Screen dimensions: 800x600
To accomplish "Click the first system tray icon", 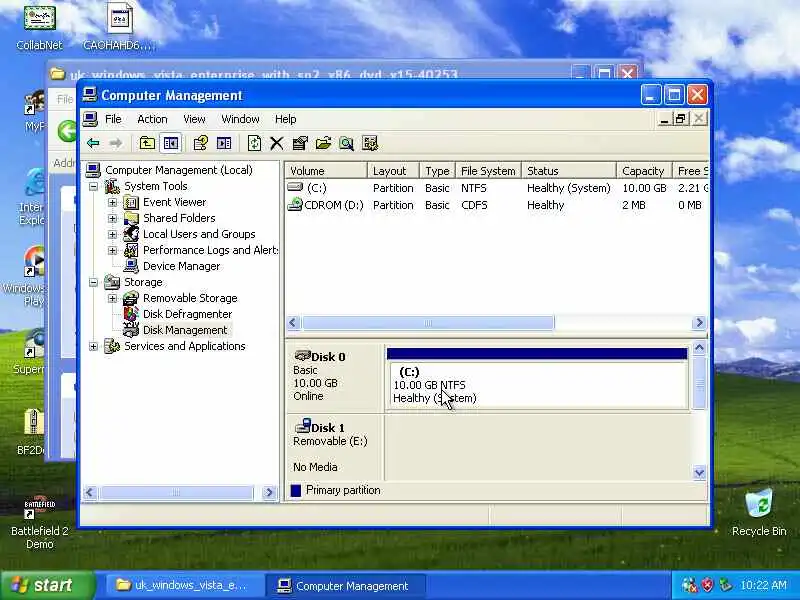I will pos(689,585).
